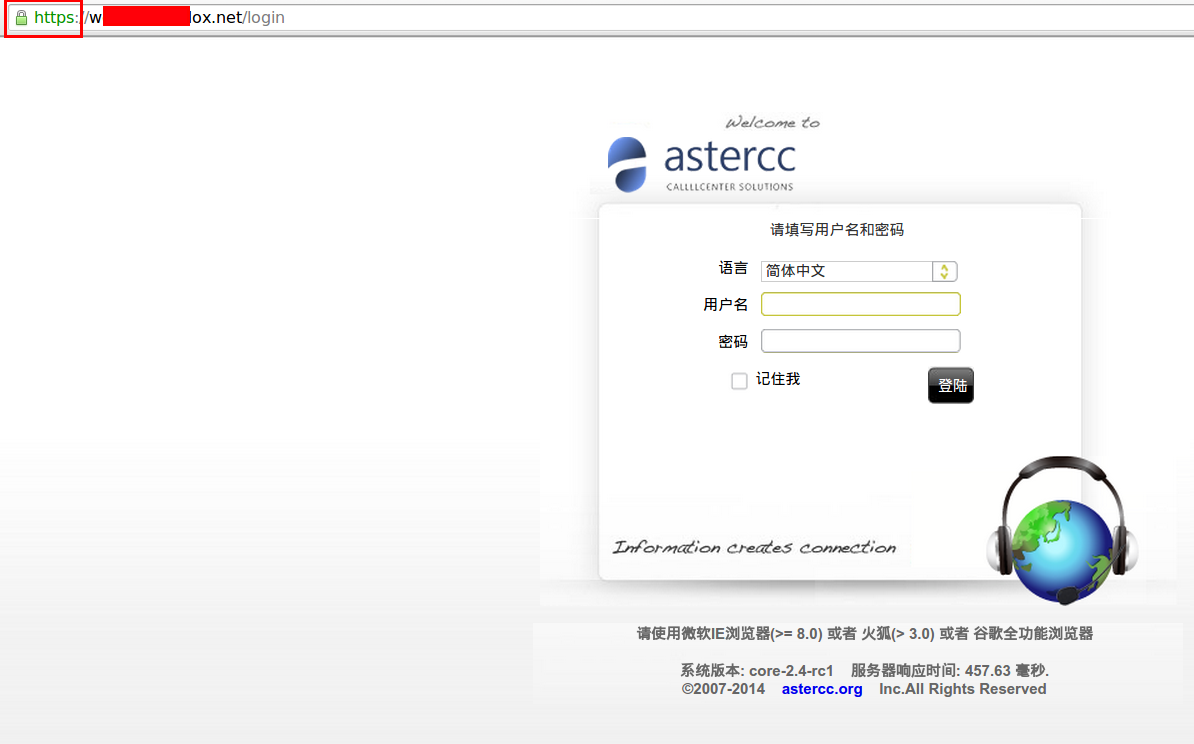
Task: Toggle the 记住我 remember me checkbox
Action: tap(739, 381)
